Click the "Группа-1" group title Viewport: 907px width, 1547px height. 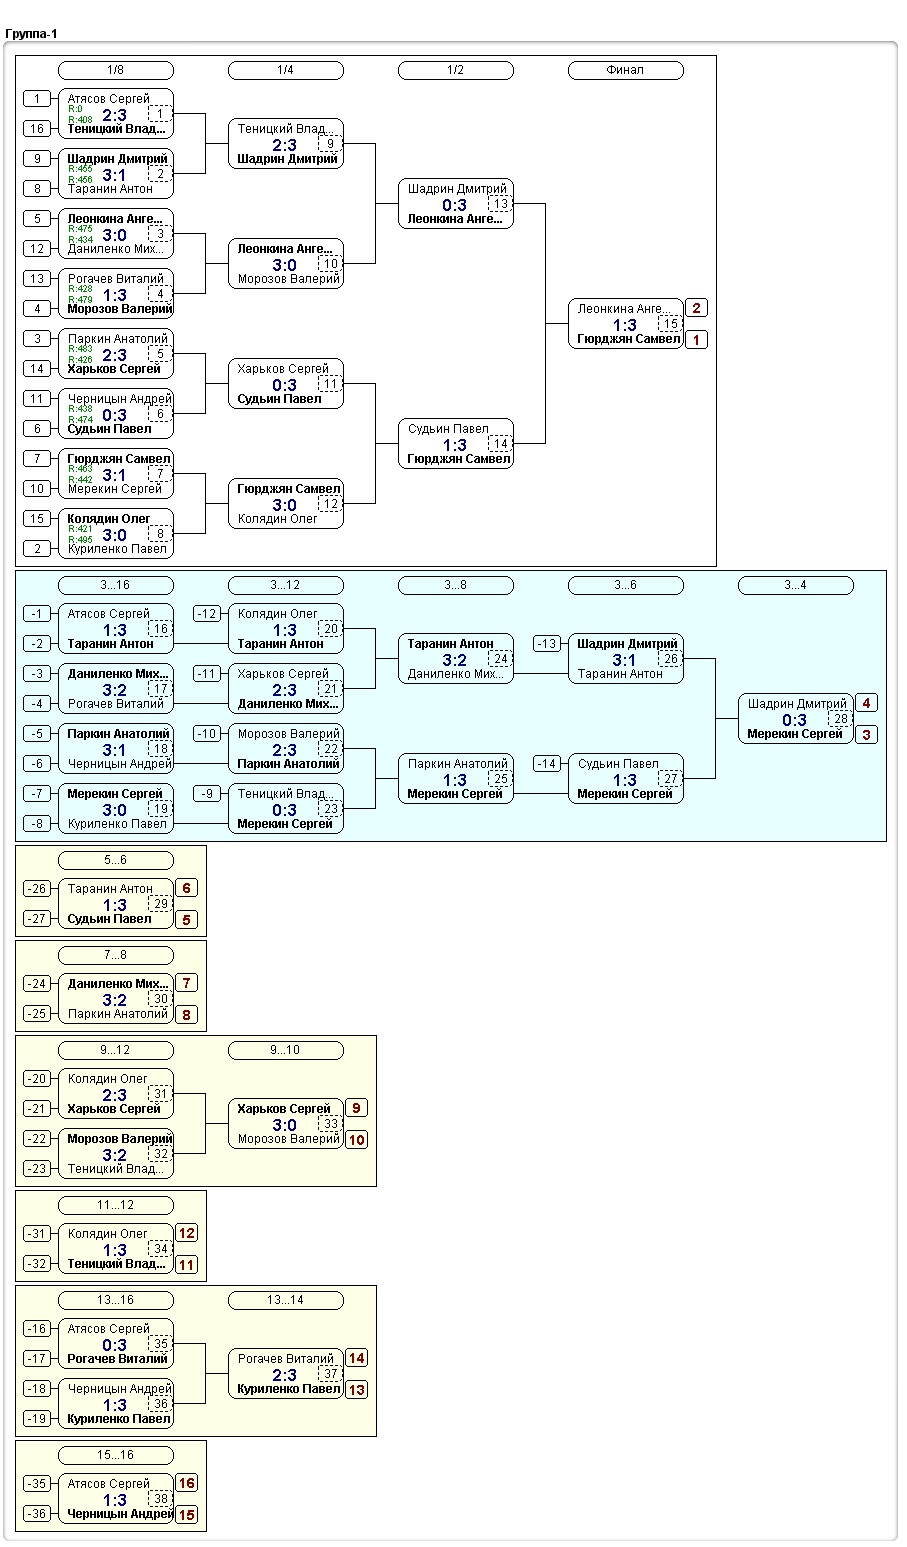point(31,34)
